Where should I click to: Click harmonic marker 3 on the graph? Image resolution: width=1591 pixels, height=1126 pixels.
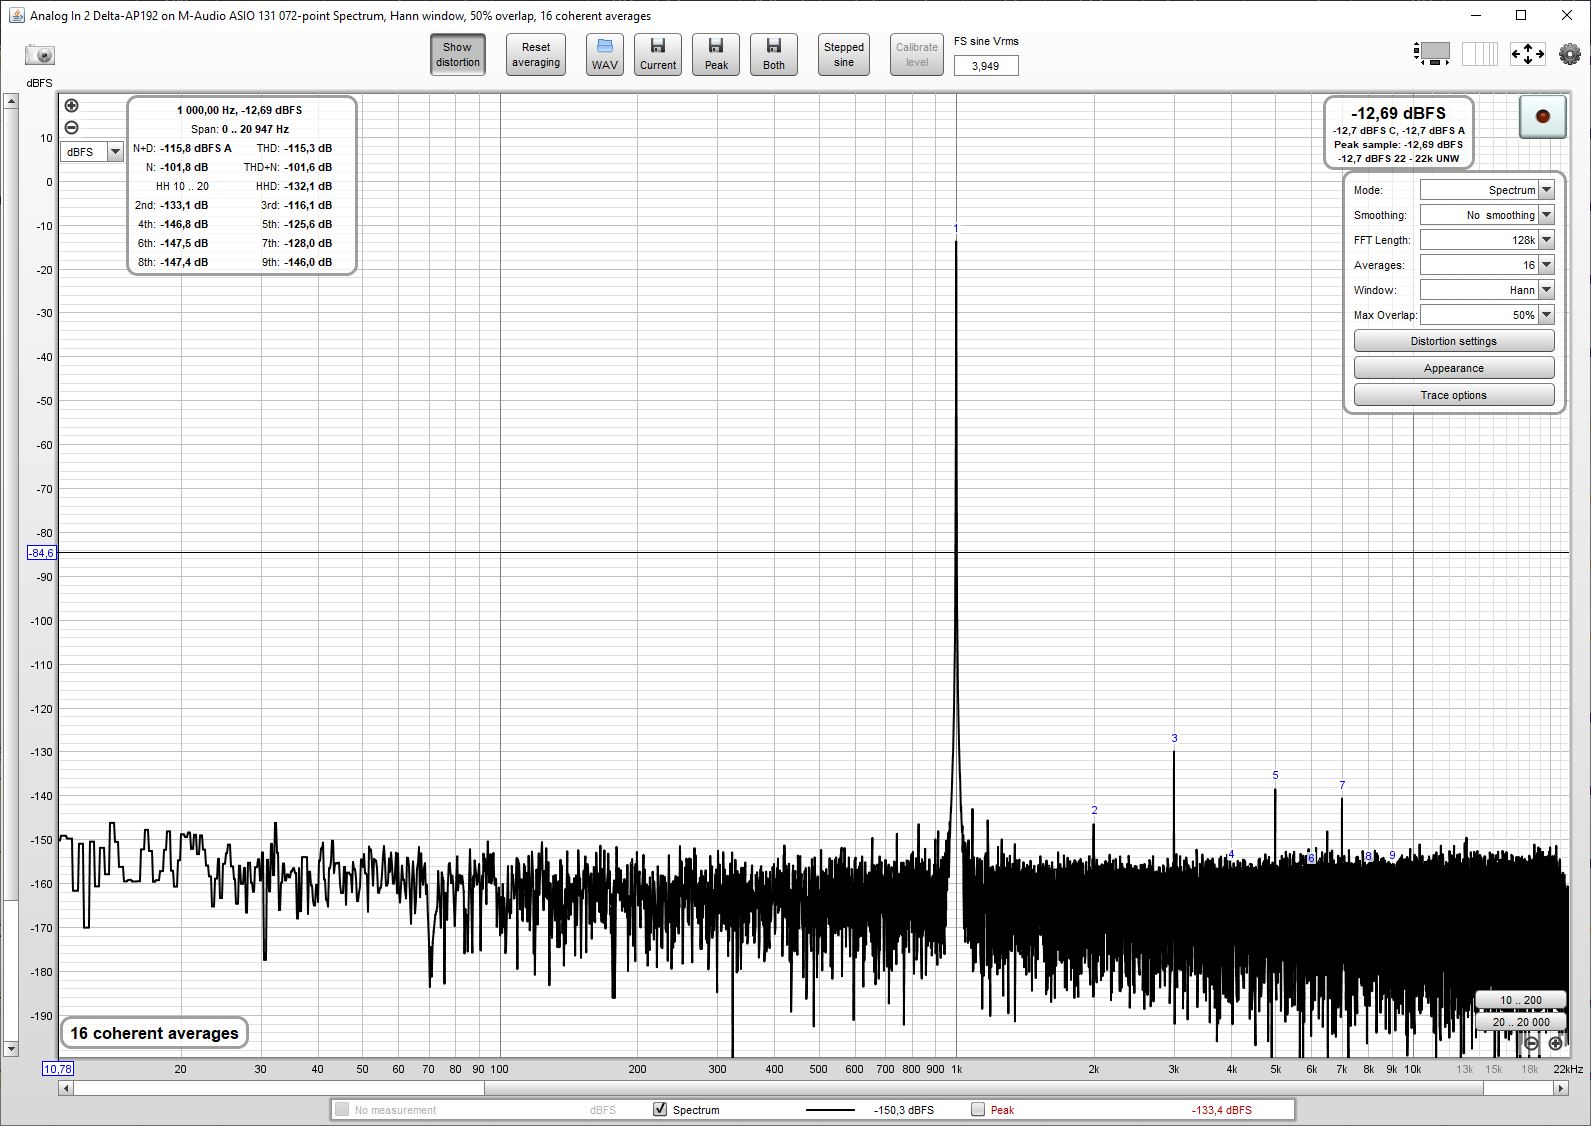pos(1174,738)
